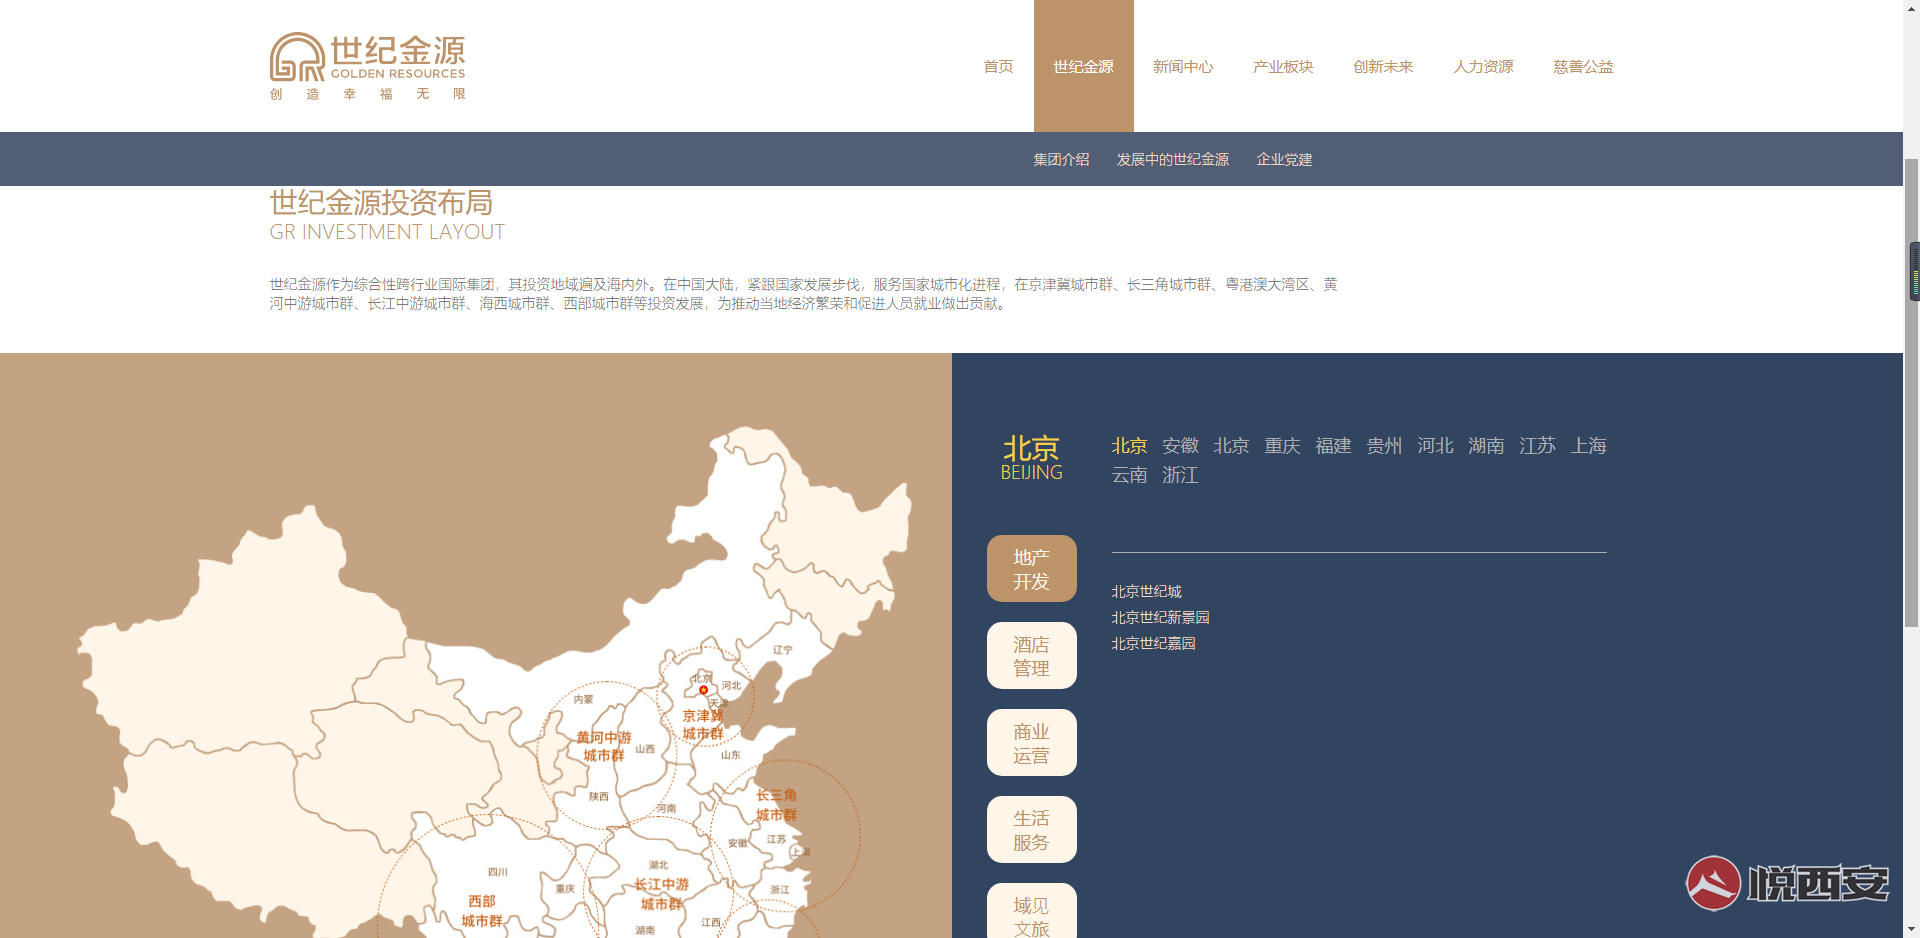
Task: Open the 北京世纪城 project link
Action: (1146, 592)
